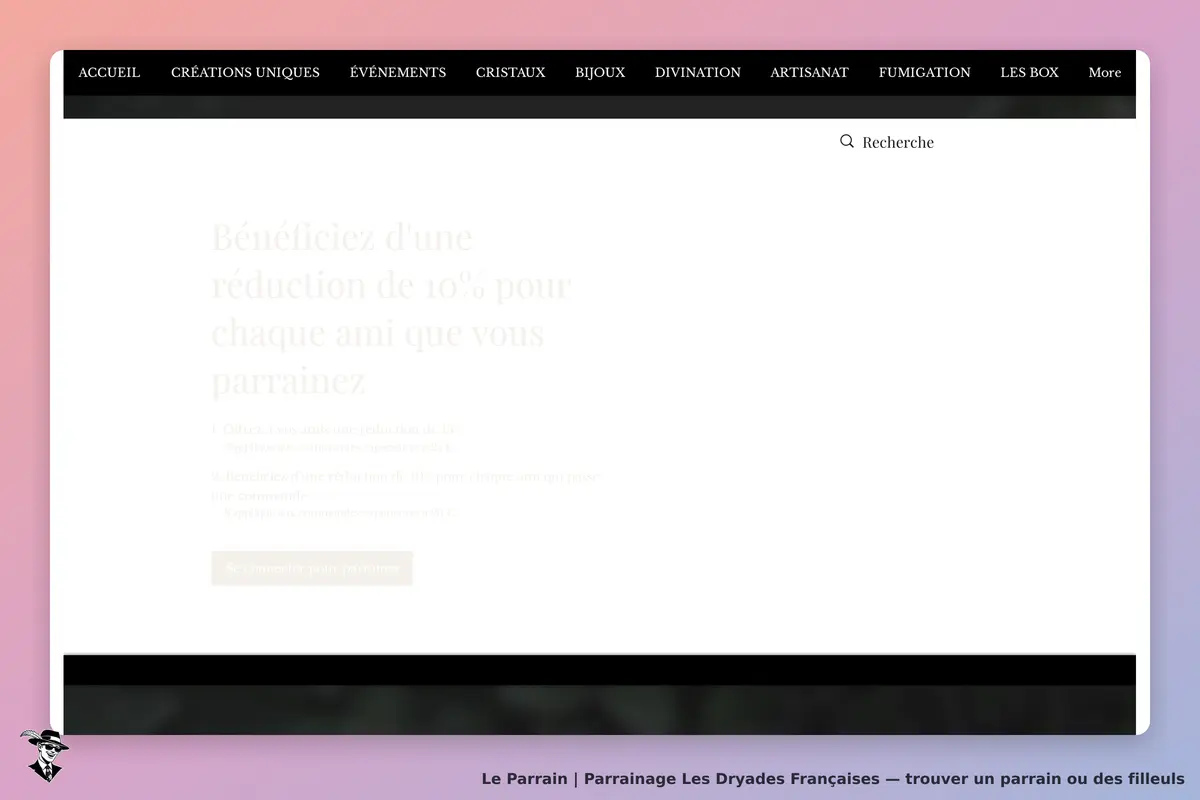
Task: Go to CRÉATIONS UNIQUES page
Action: 245,73
